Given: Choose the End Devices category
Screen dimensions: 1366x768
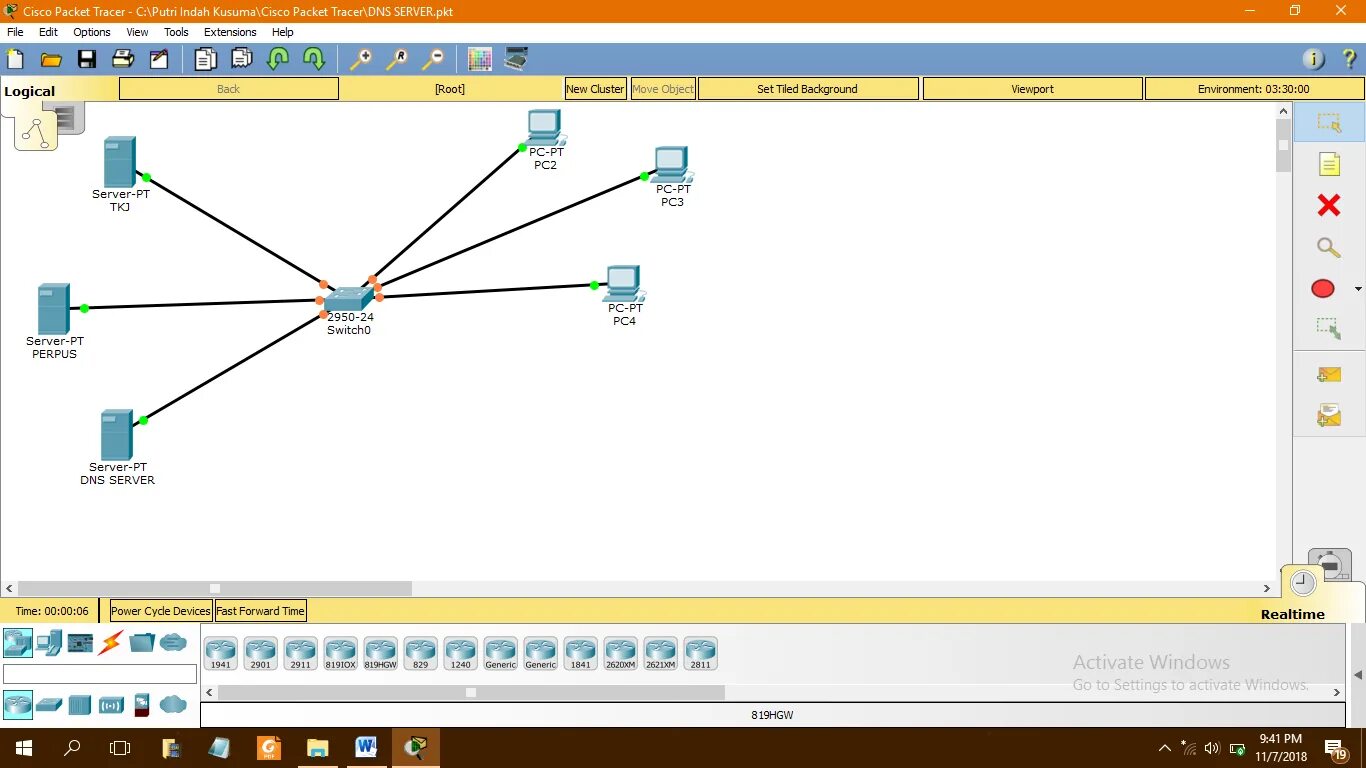Looking at the screenshot, I should (x=49, y=642).
